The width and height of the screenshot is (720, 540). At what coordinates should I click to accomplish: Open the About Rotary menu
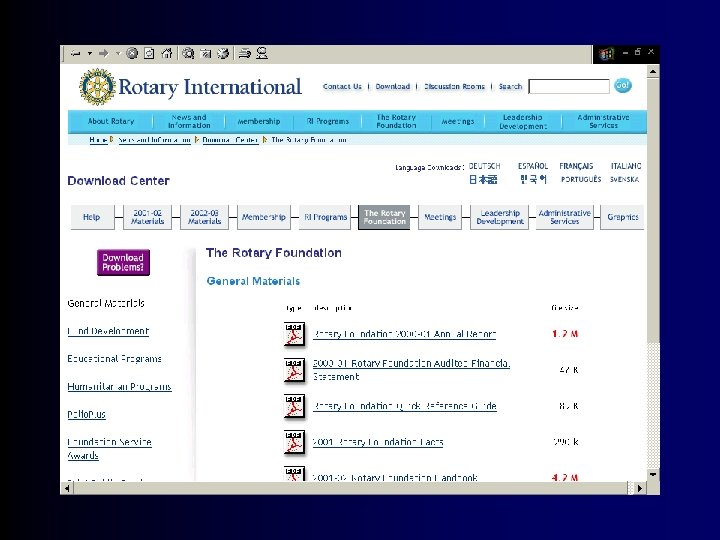[x=111, y=121]
